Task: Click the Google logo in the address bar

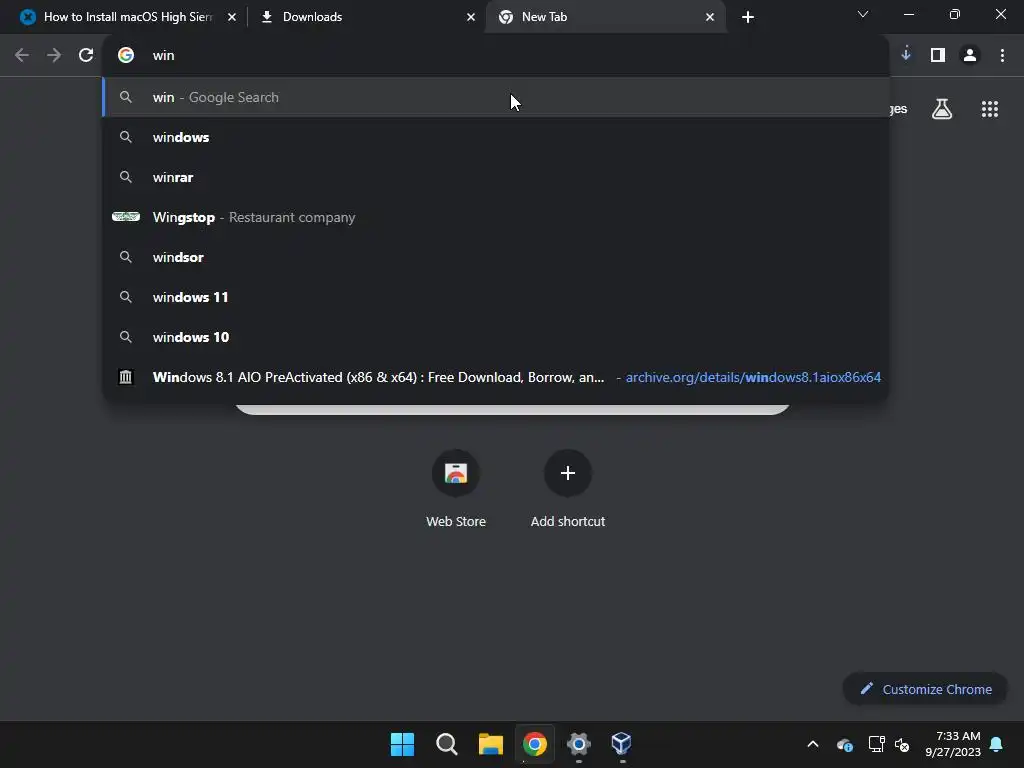Action: tap(126, 56)
